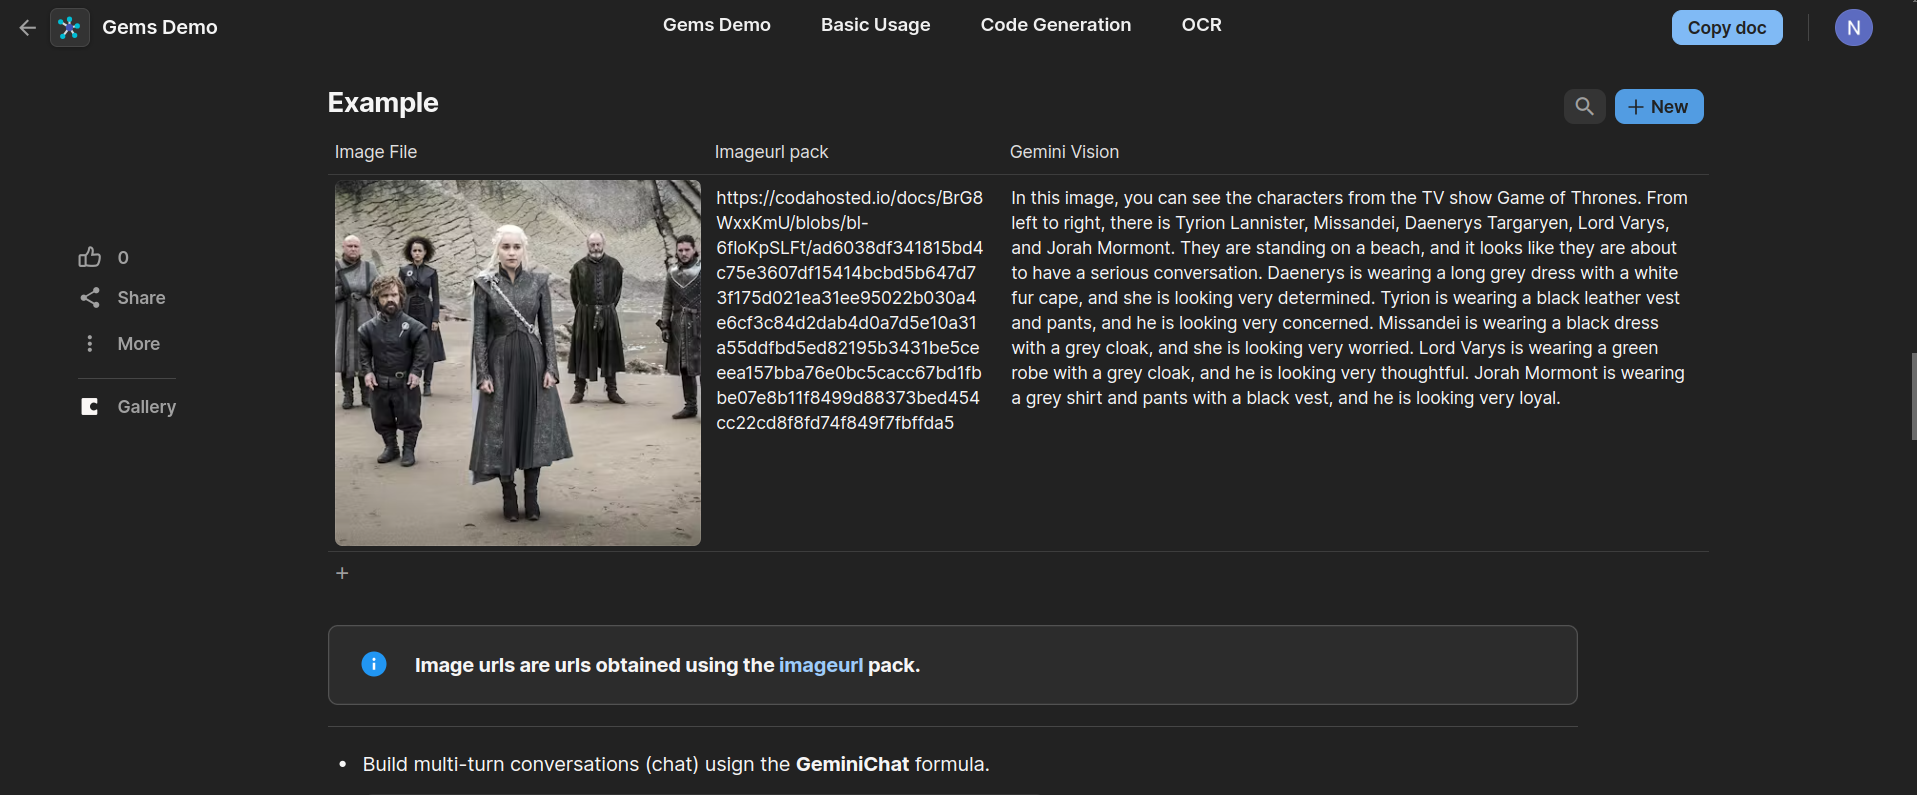The image size is (1917, 795).
Task: Click the Gems Demo doc logo icon
Action: (x=69, y=27)
